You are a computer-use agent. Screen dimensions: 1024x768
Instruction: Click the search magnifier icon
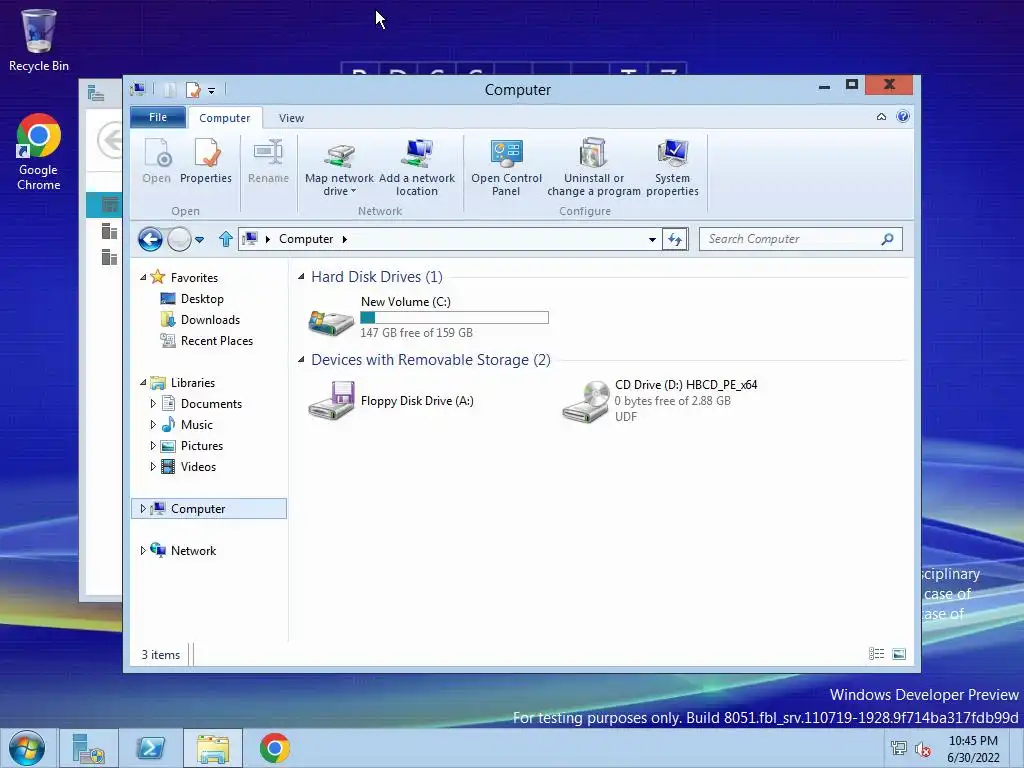[887, 239]
